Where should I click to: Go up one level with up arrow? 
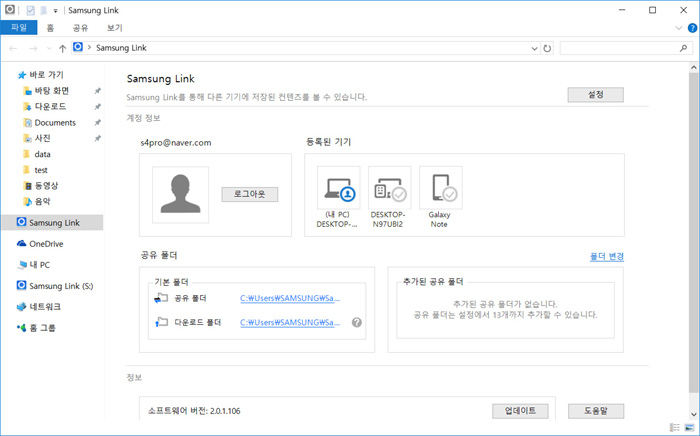pyautogui.click(x=62, y=48)
